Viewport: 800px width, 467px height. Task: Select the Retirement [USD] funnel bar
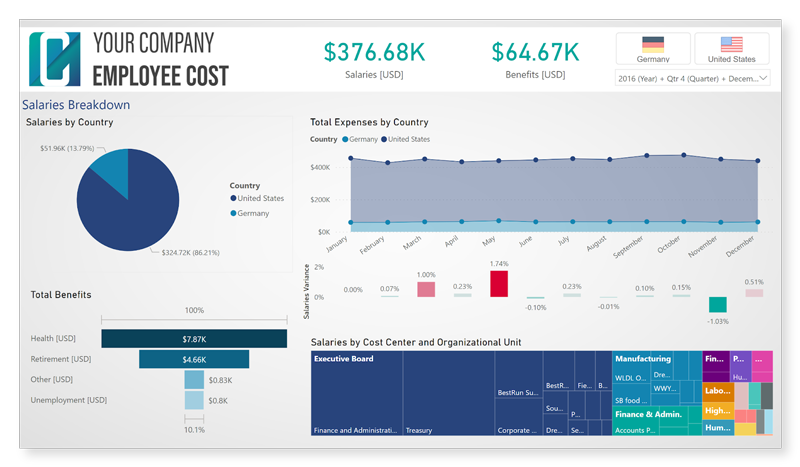[x=194, y=359]
